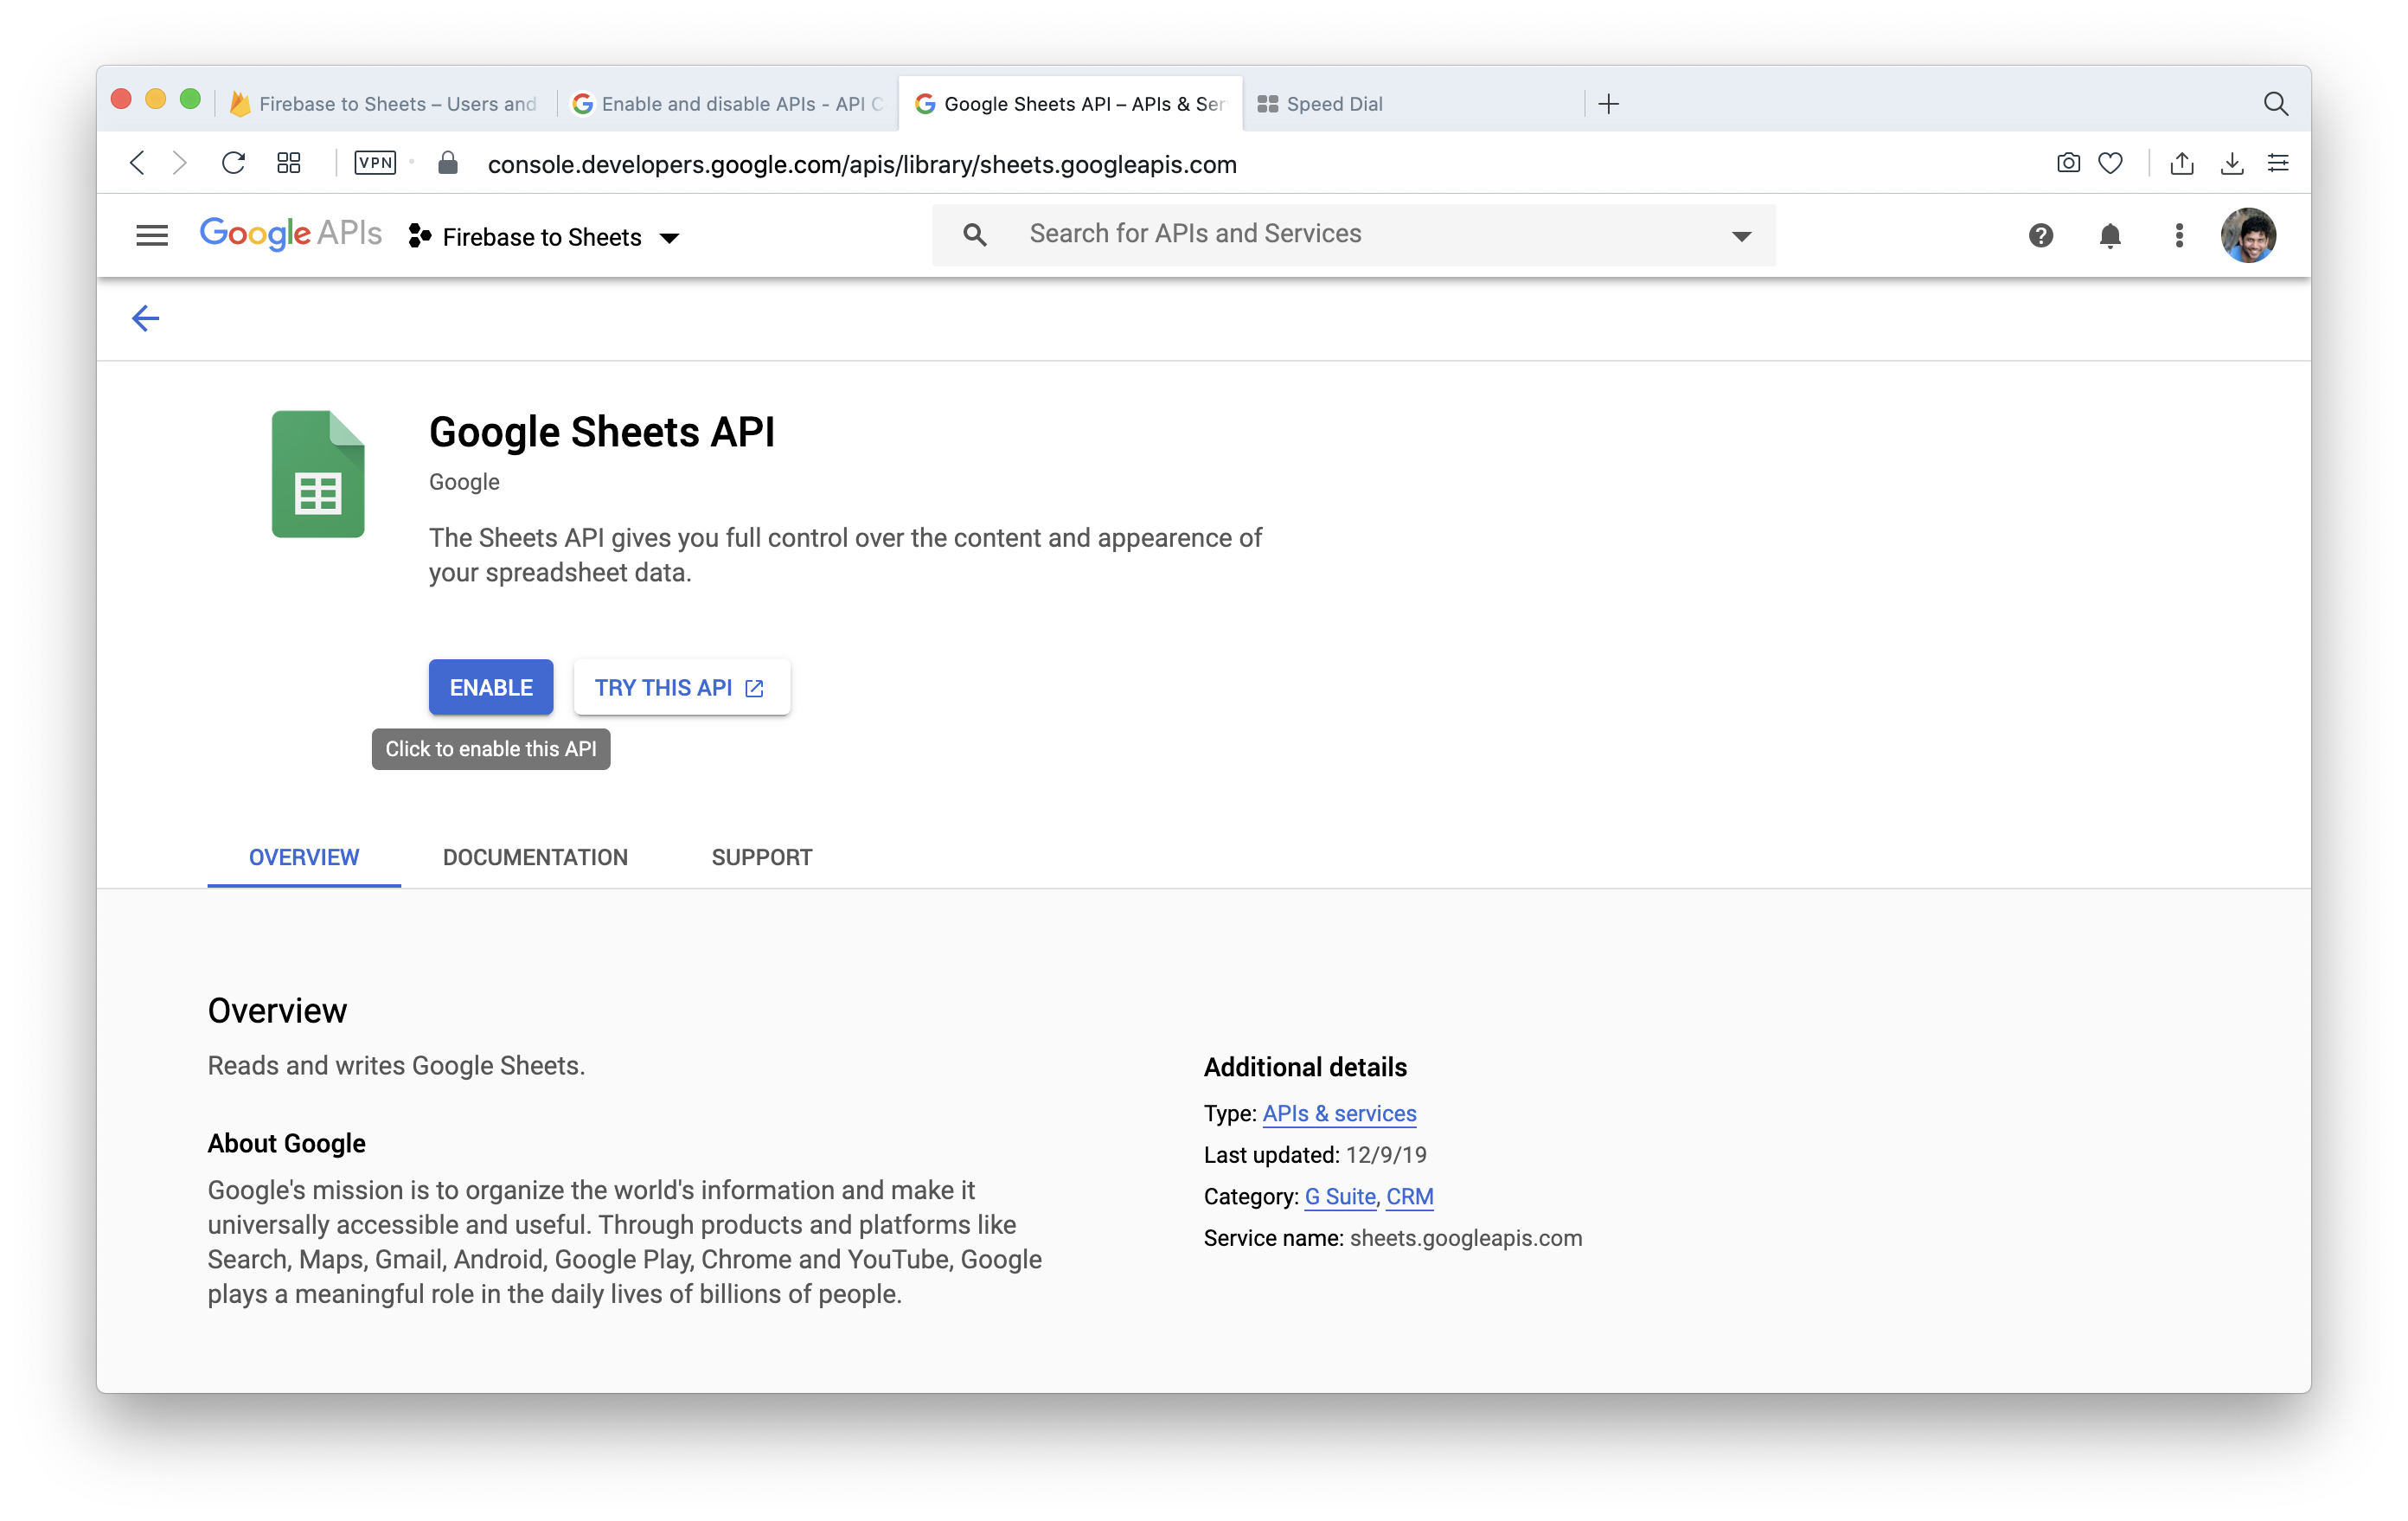Click the TRY THIS API button
The width and height of the screenshot is (2408, 1521).
tap(682, 687)
